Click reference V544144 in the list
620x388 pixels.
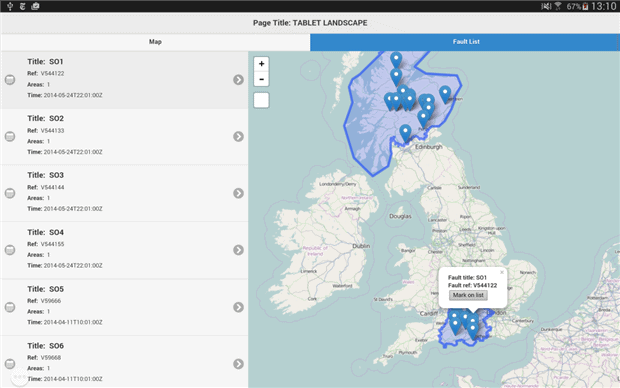tap(52, 187)
